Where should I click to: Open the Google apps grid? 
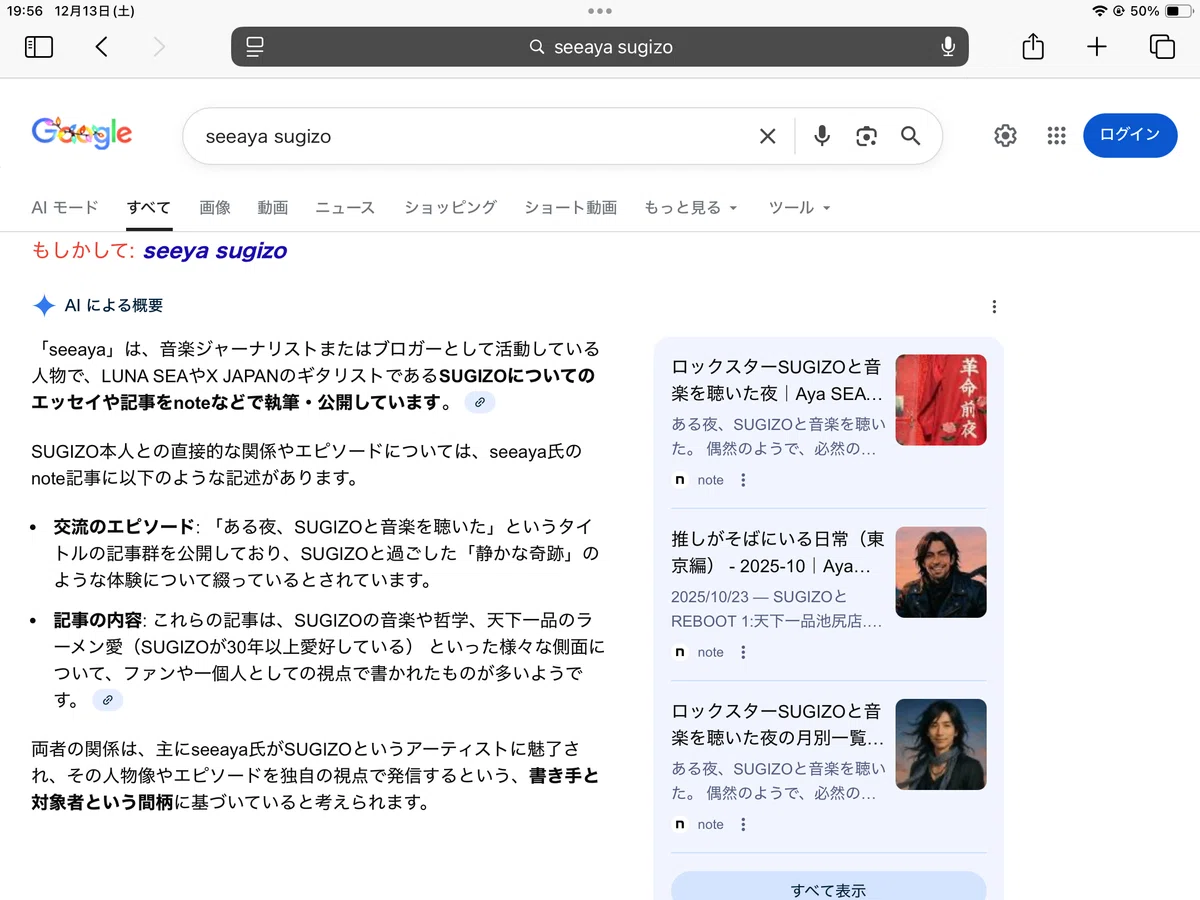click(1056, 136)
